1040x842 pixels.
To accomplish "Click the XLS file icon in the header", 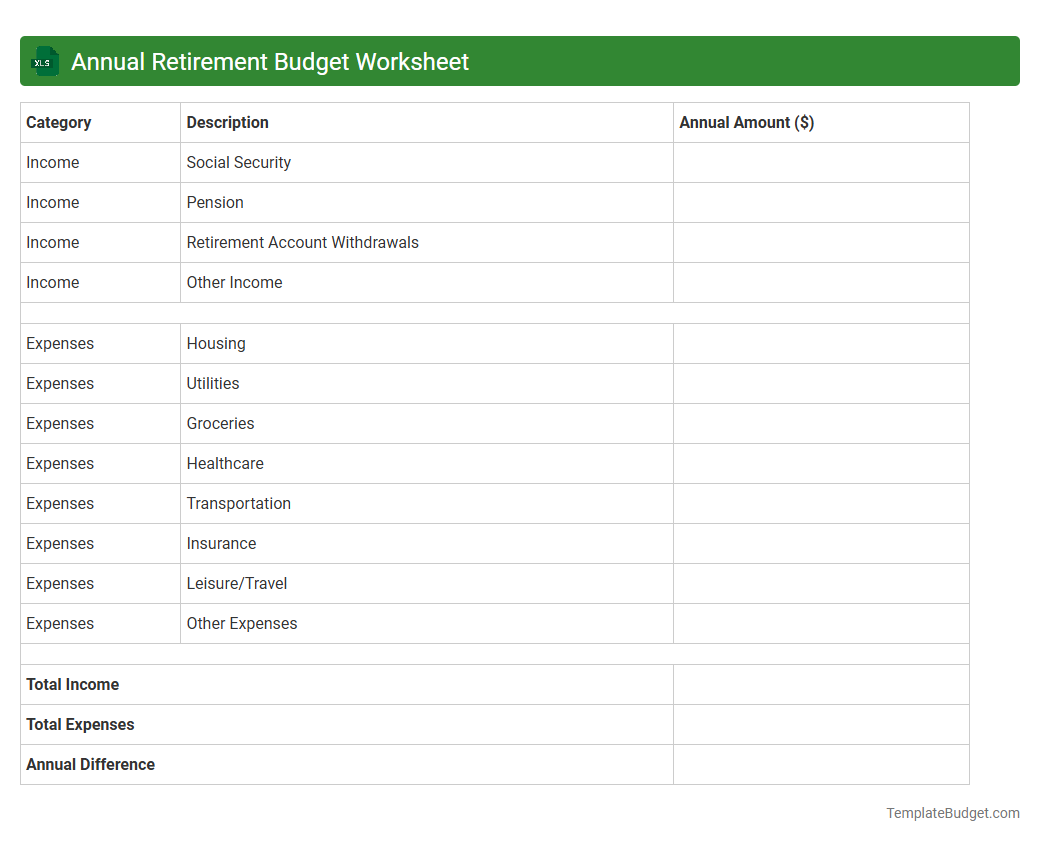I will click(44, 61).
